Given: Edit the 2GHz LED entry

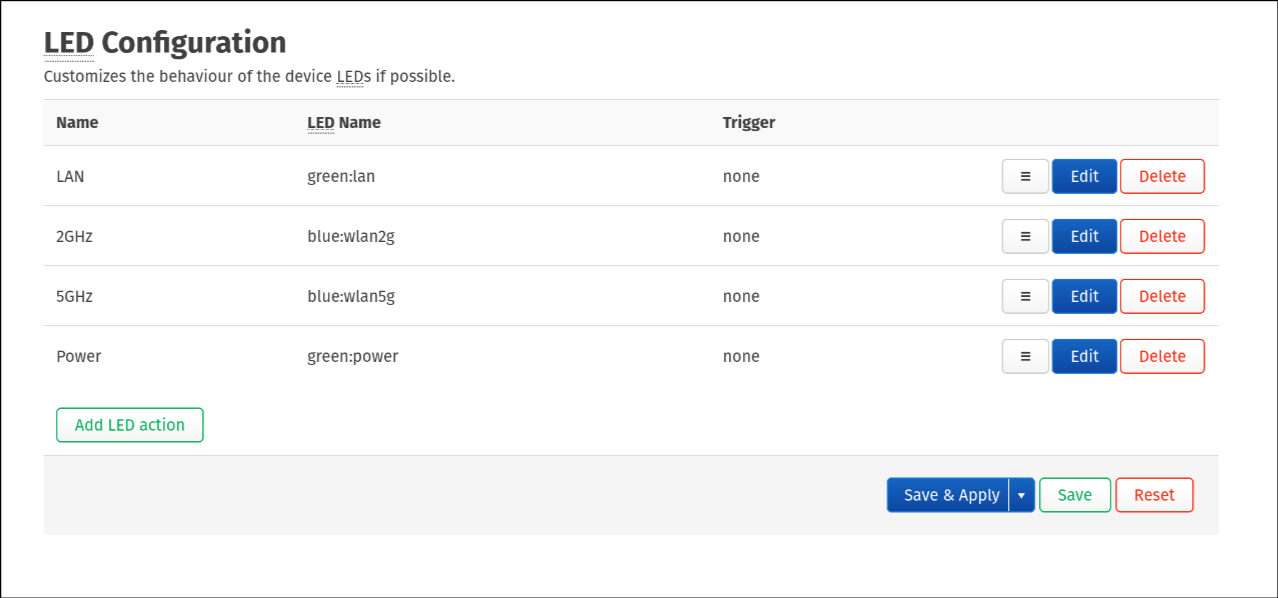Looking at the screenshot, I should click(1084, 236).
